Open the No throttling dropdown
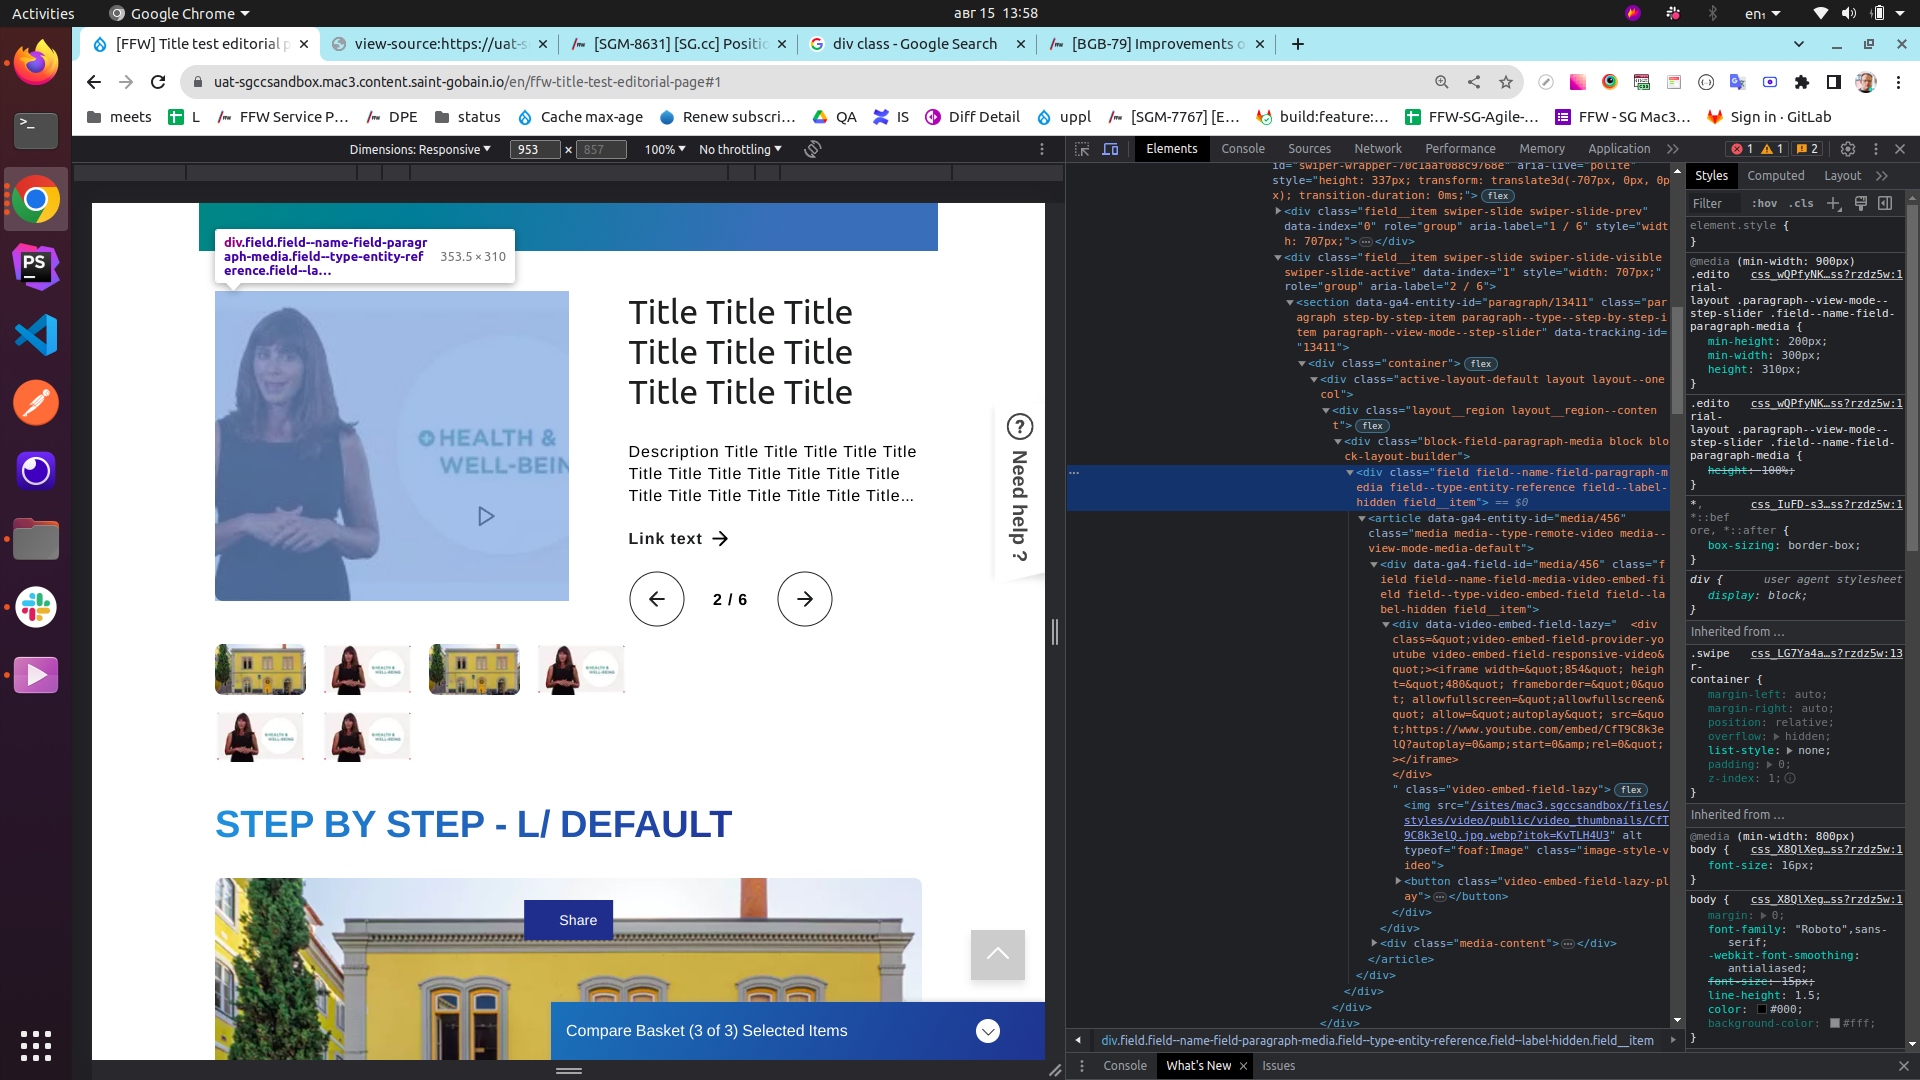Screen dimensions: 1920x1080 tap(740, 149)
